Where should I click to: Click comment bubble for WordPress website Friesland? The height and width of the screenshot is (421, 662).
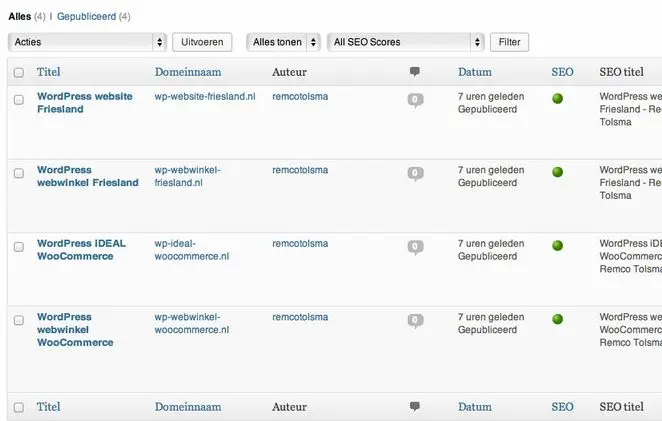415,100
